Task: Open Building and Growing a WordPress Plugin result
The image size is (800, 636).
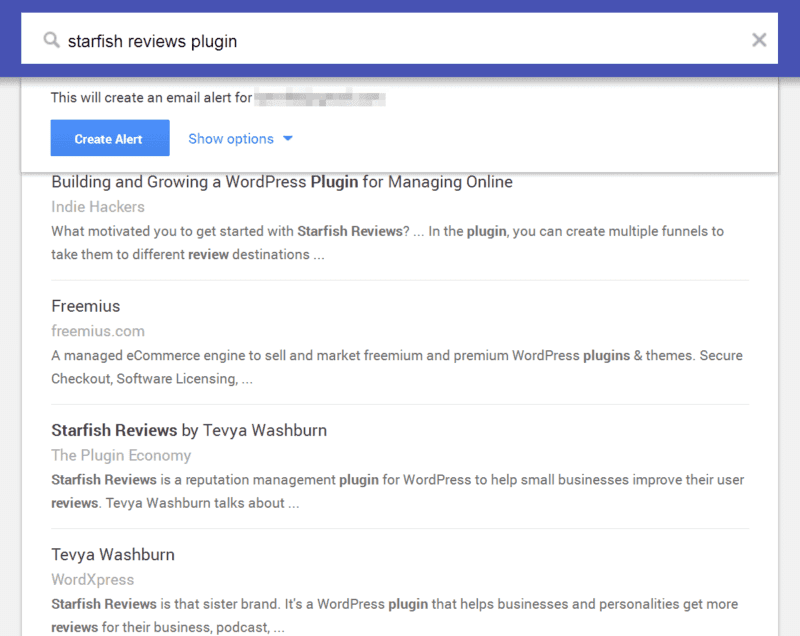Action: pos(282,182)
